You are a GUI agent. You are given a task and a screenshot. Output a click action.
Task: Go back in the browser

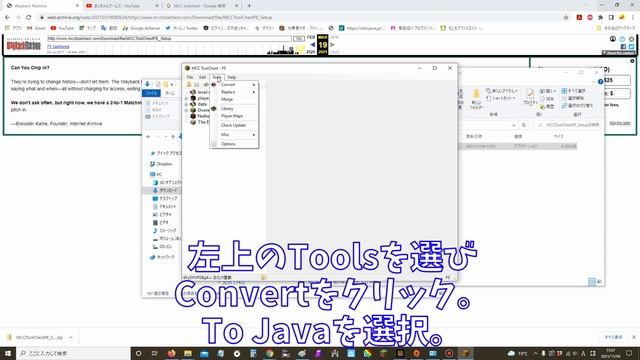click(7, 18)
